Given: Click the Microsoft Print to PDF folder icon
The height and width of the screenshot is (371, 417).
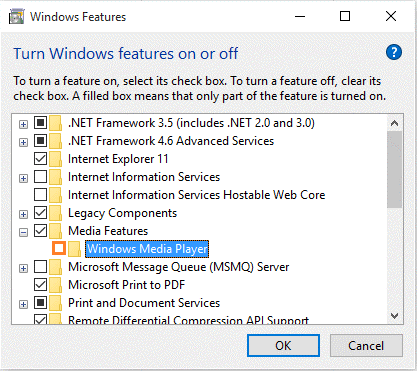Looking at the screenshot, I should pos(55,285).
